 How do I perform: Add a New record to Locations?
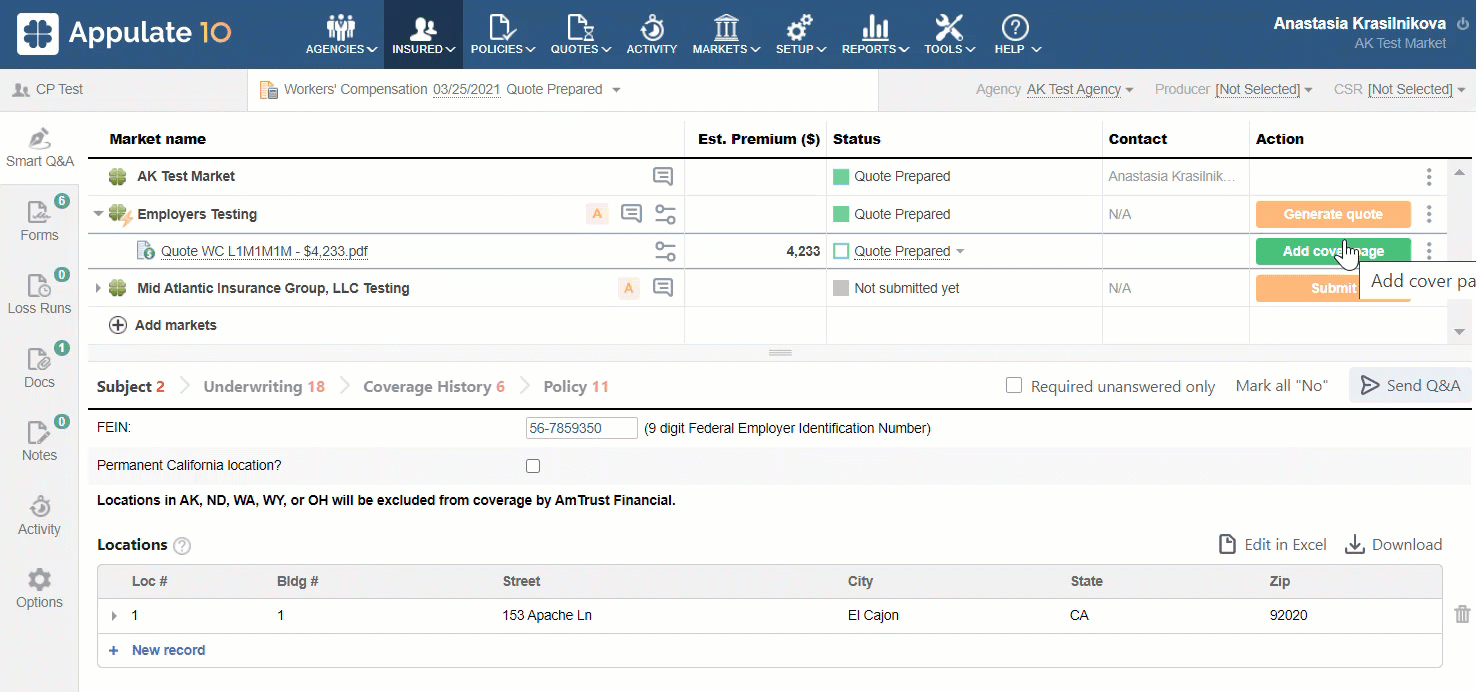[157, 650]
